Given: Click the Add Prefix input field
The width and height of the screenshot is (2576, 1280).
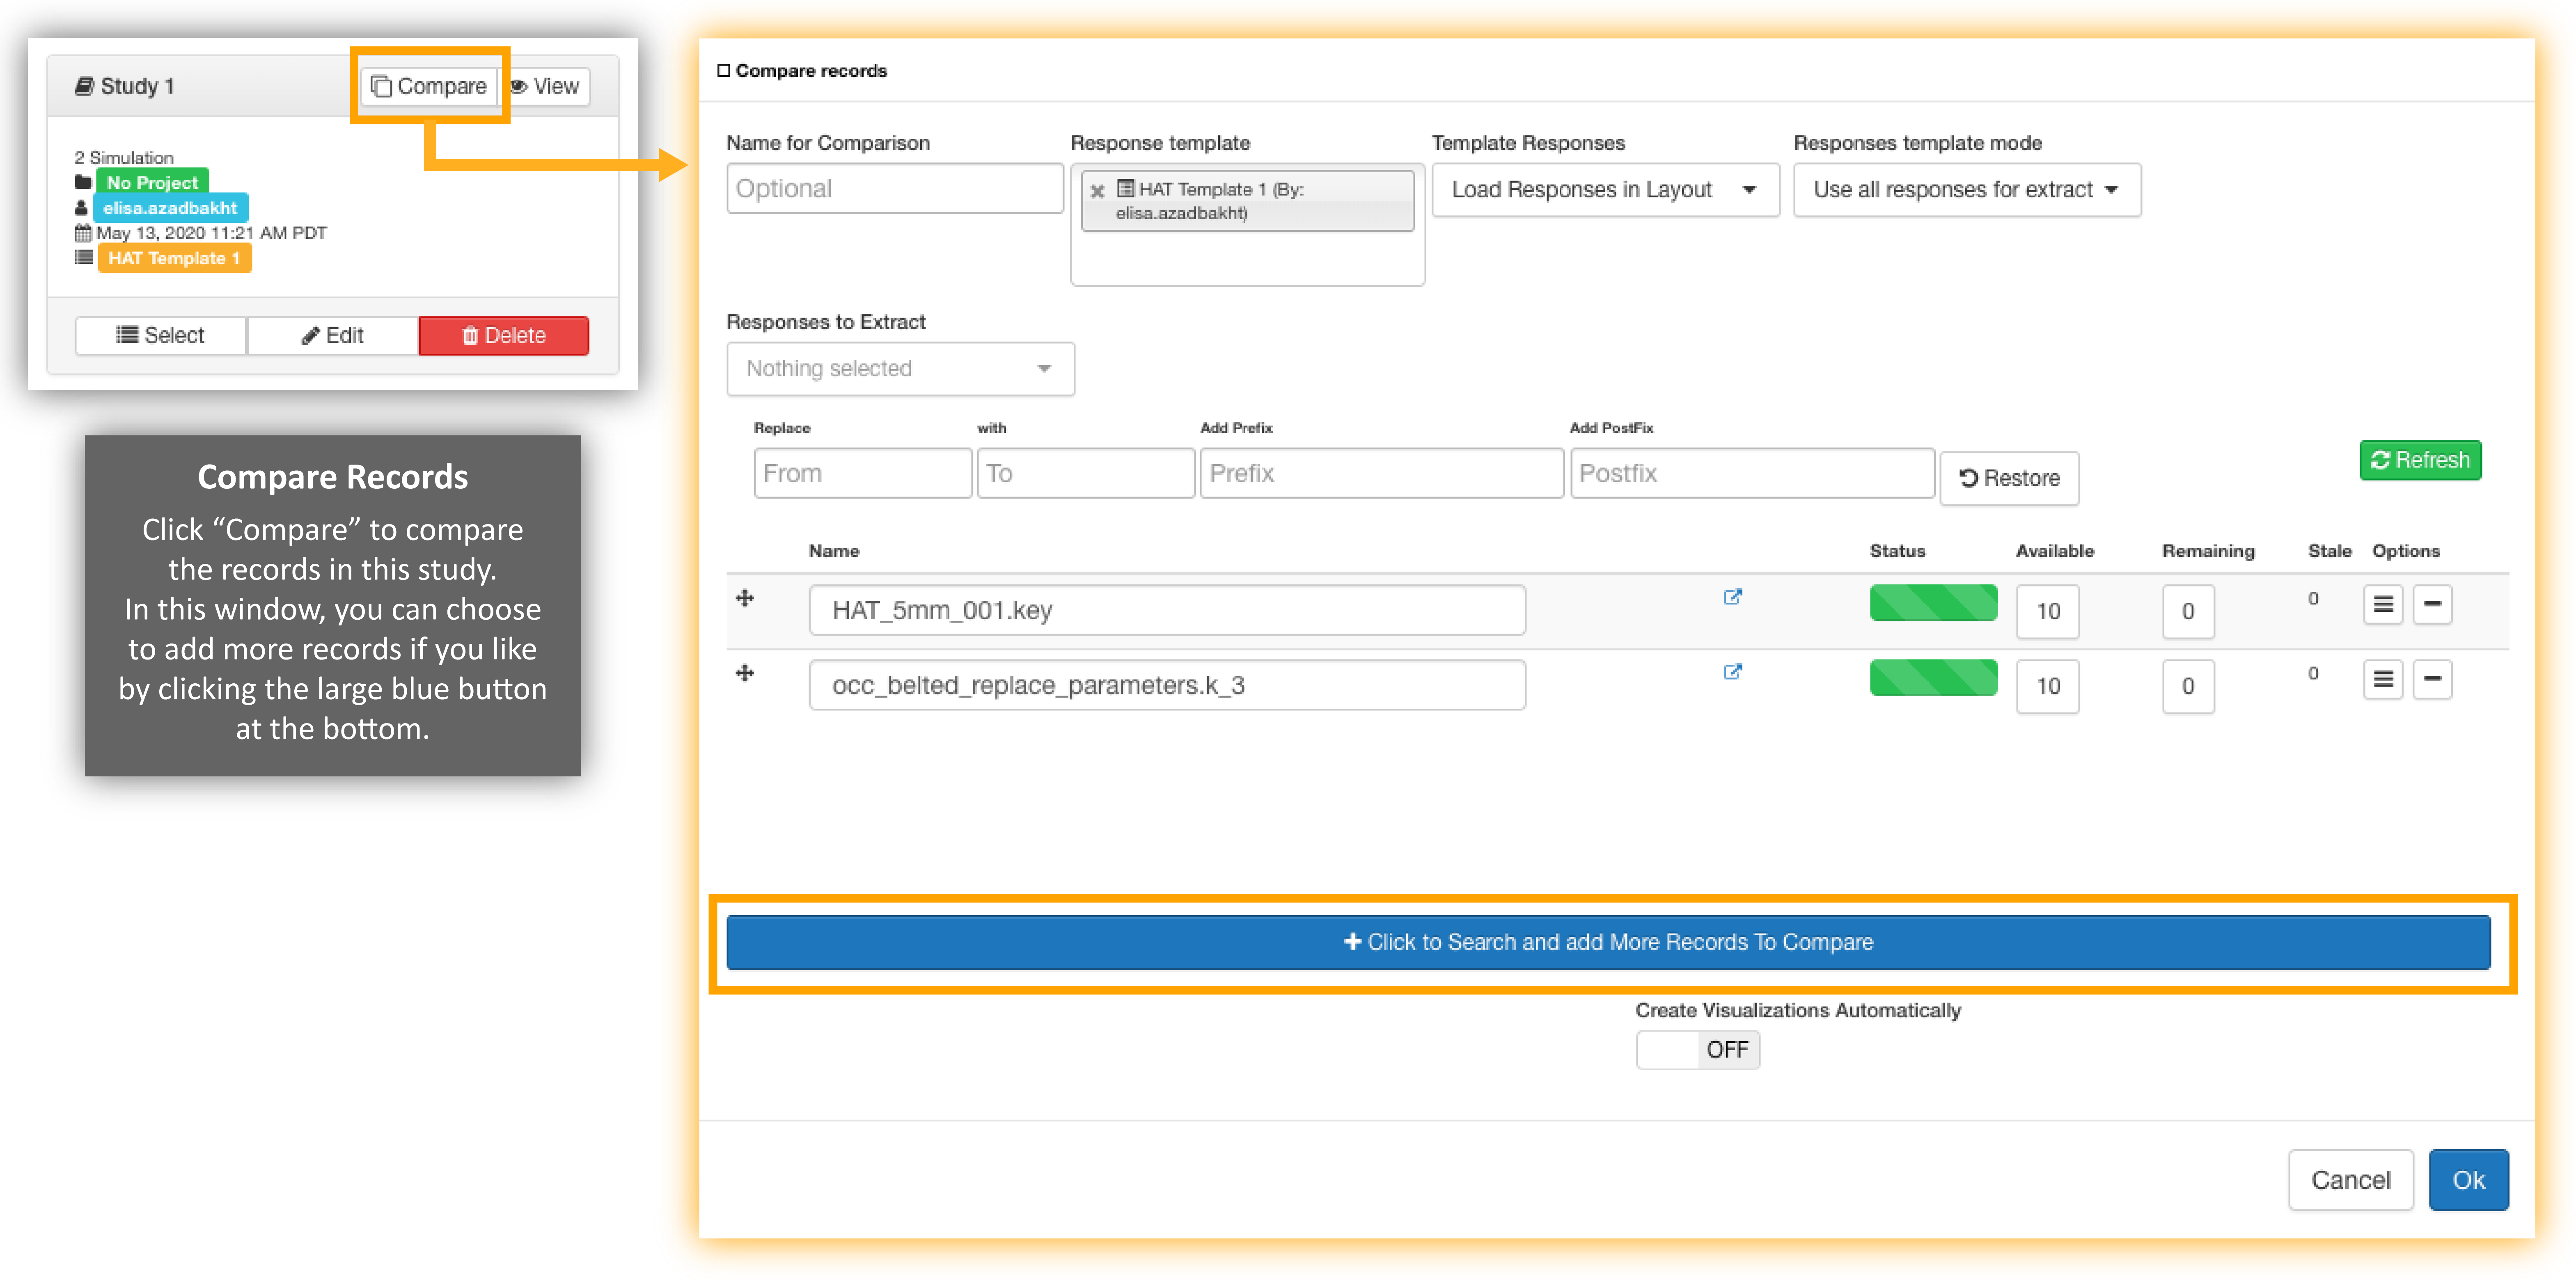Looking at the screenshot, I should tap(1382, 473).
